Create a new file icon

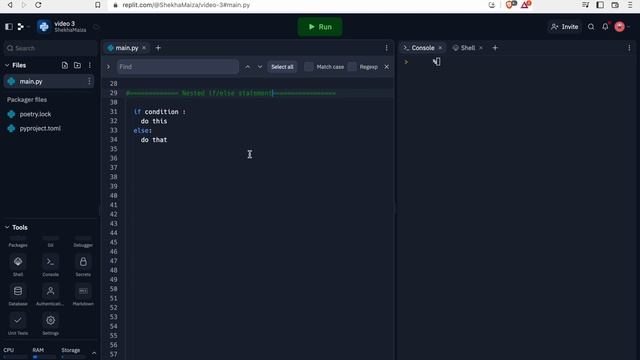(x=64, y=65)
